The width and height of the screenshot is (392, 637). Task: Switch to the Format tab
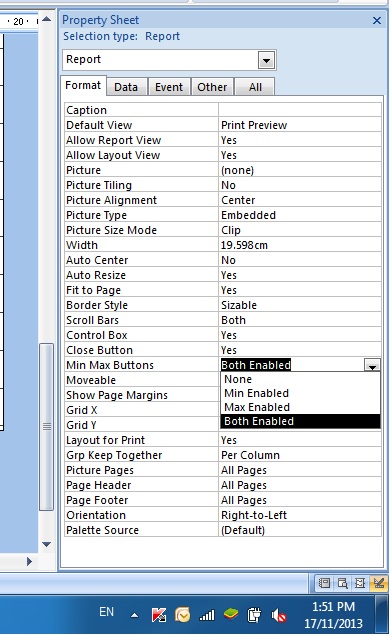click(x=83, y=86)
